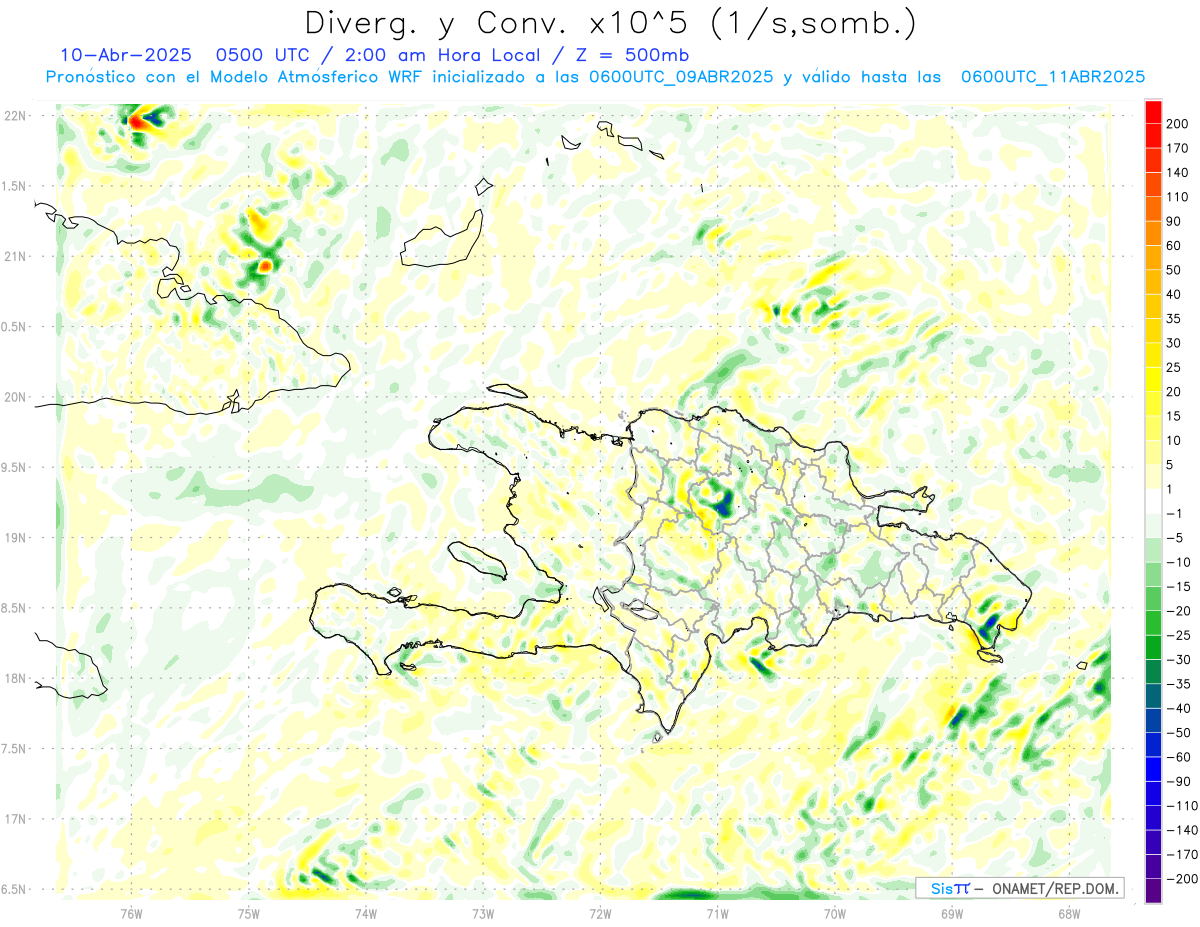Screen dimensions: 1200x927
Task: Click colorbar value '-15'
Action: [x=1177, y=587]
